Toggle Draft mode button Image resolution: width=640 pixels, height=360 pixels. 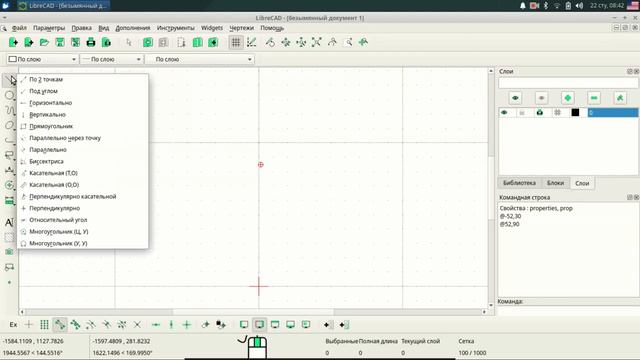[251, 42]
